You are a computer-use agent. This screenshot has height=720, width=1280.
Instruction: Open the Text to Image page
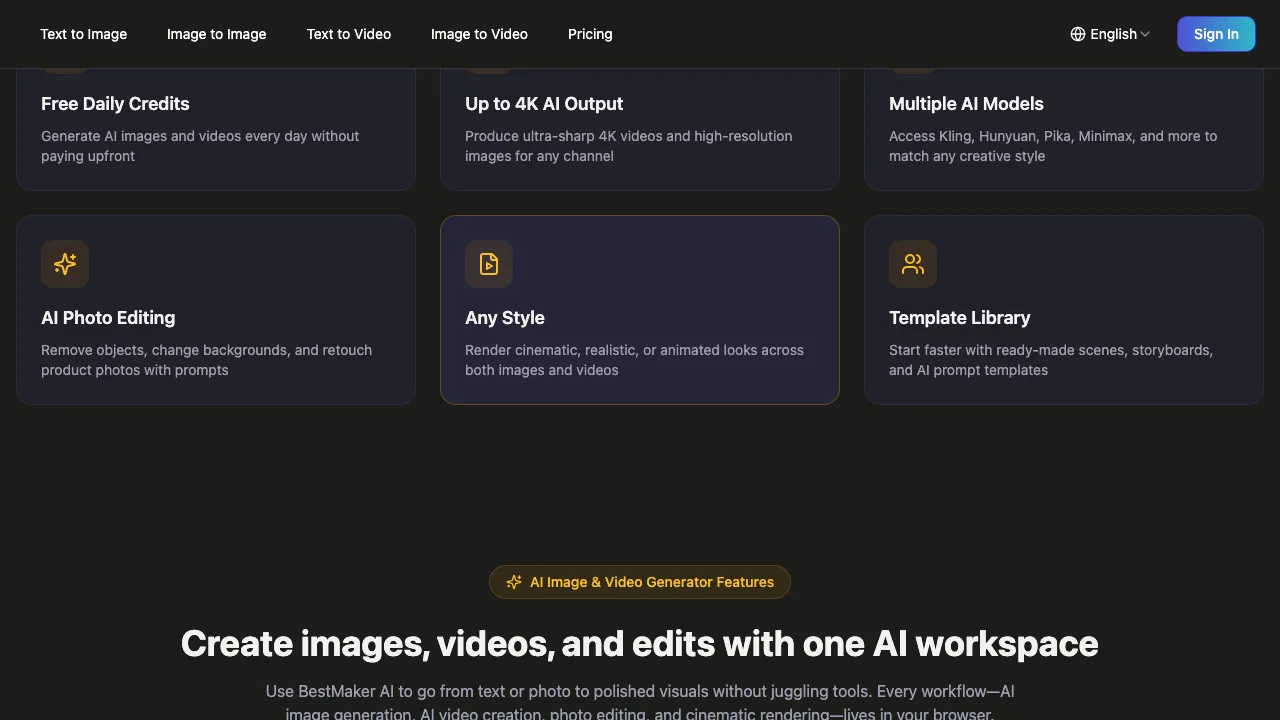[x=83, y=33]
